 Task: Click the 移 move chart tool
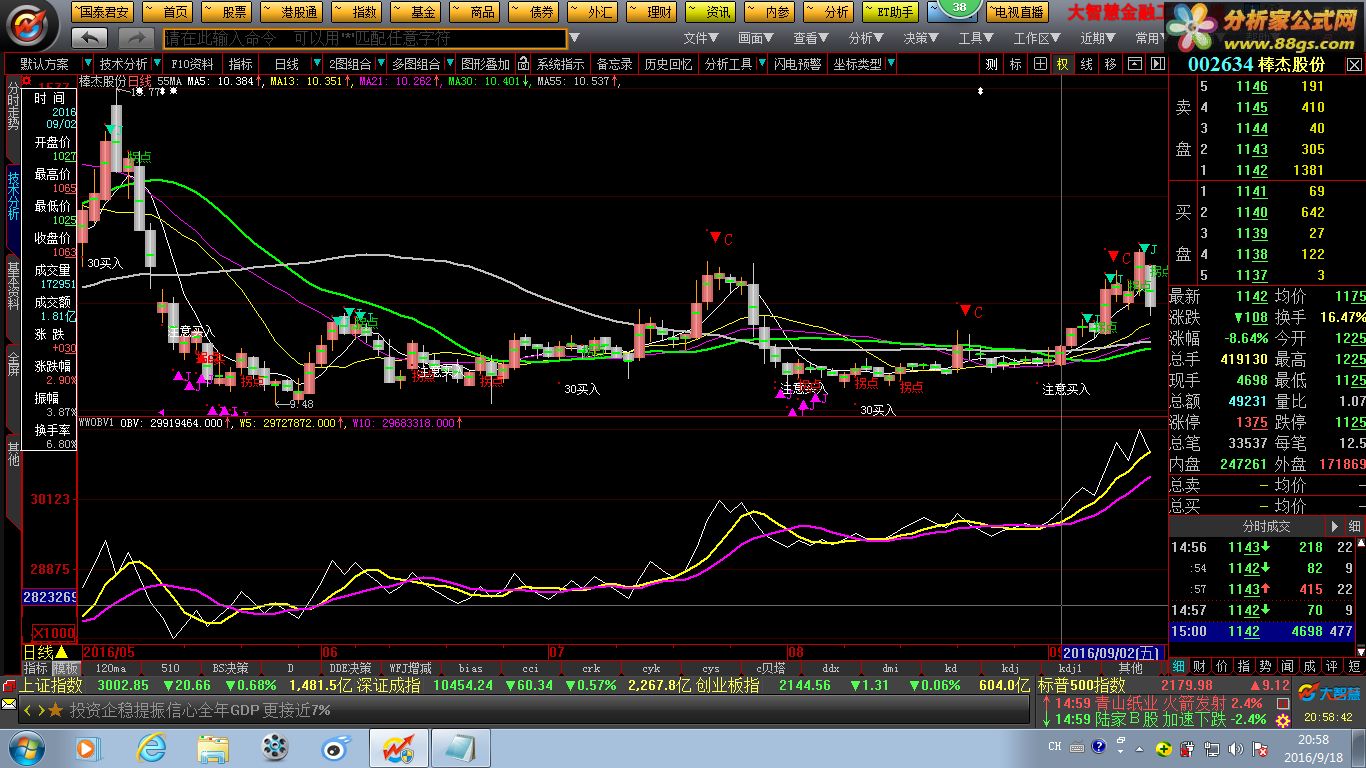[1110, 63]
